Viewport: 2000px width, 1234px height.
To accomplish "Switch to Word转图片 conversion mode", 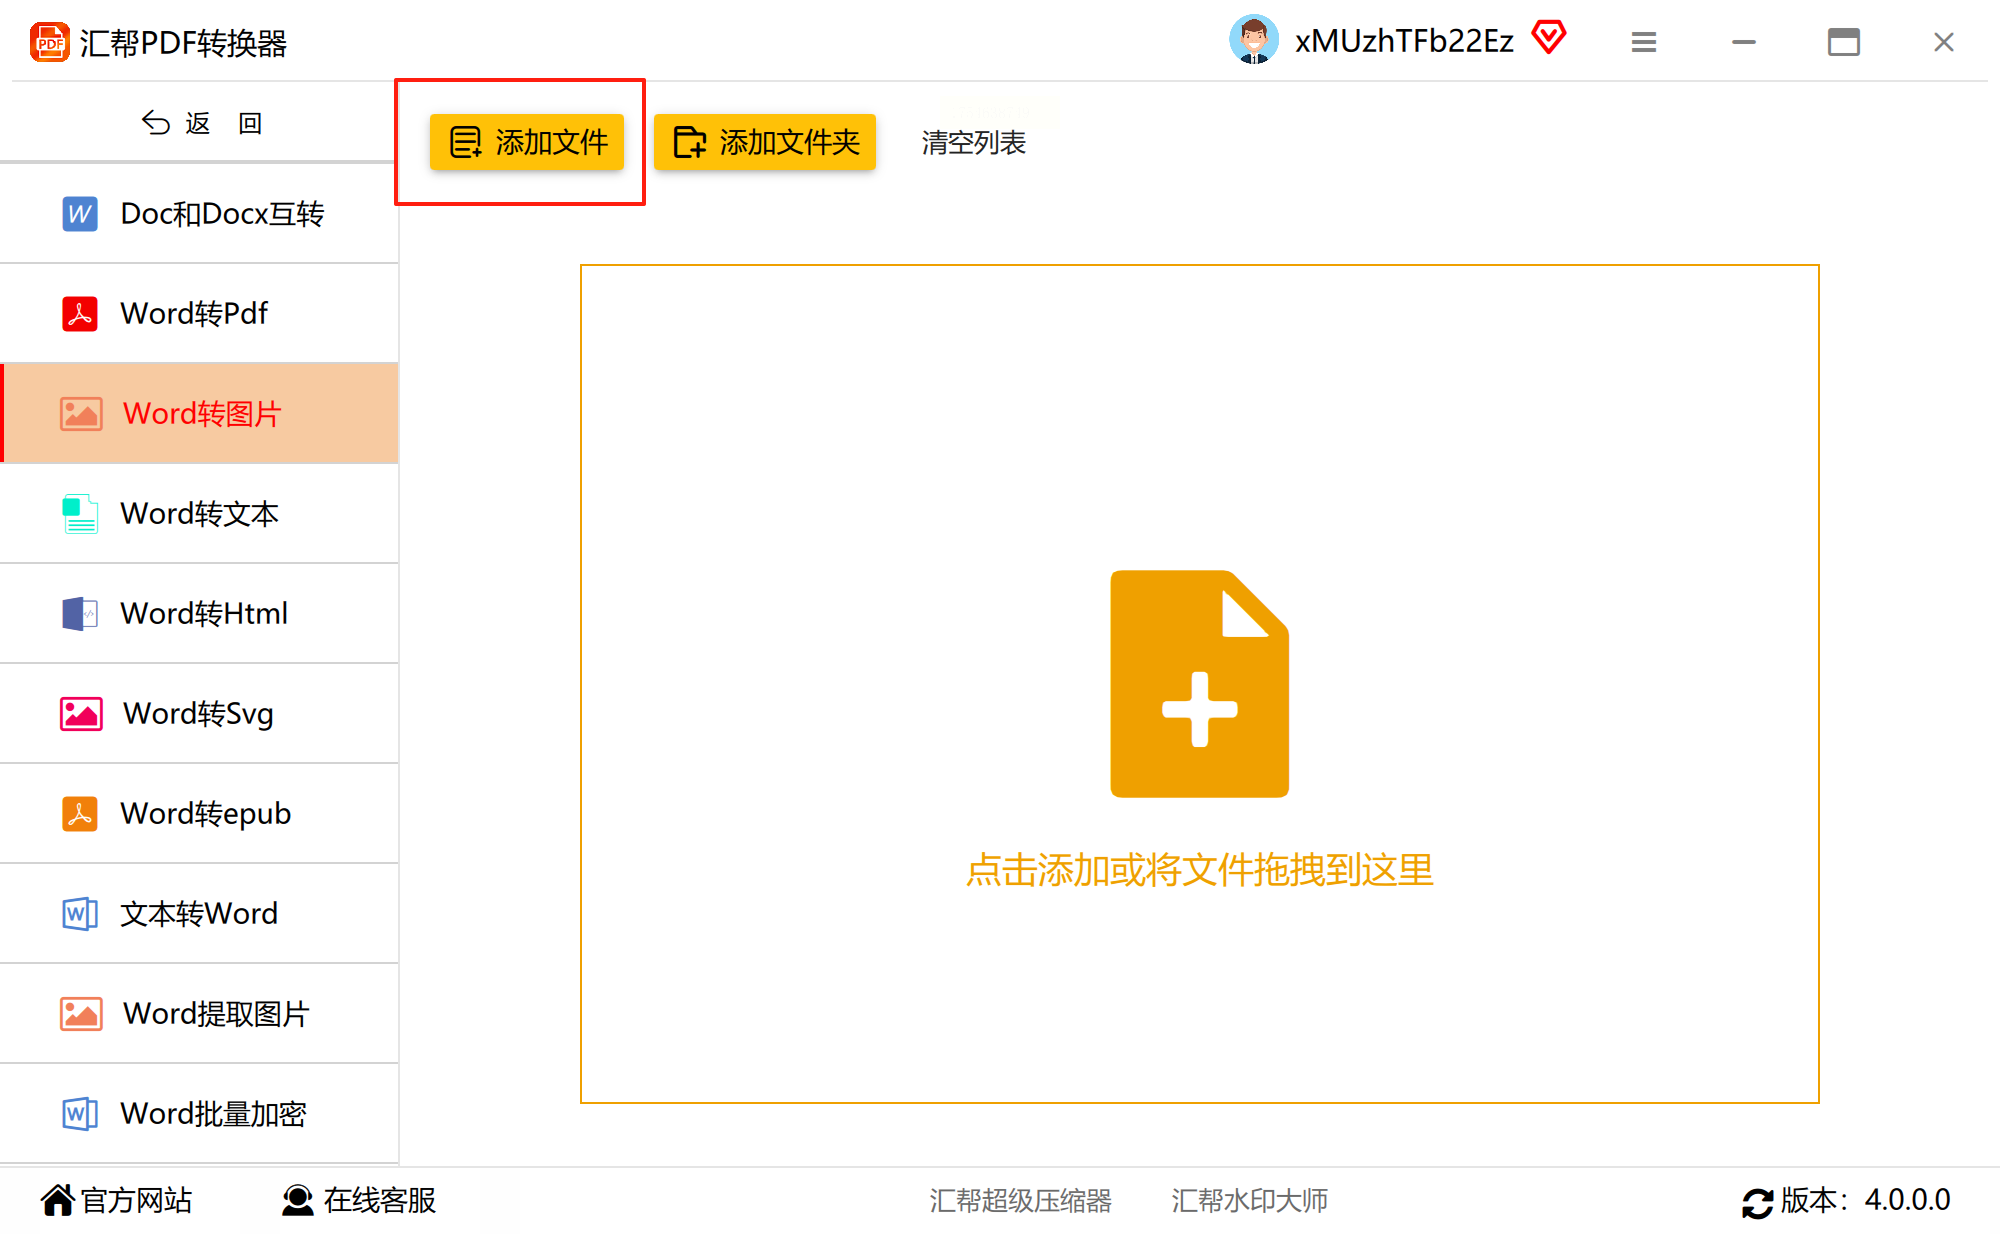I will click(200, 414).
